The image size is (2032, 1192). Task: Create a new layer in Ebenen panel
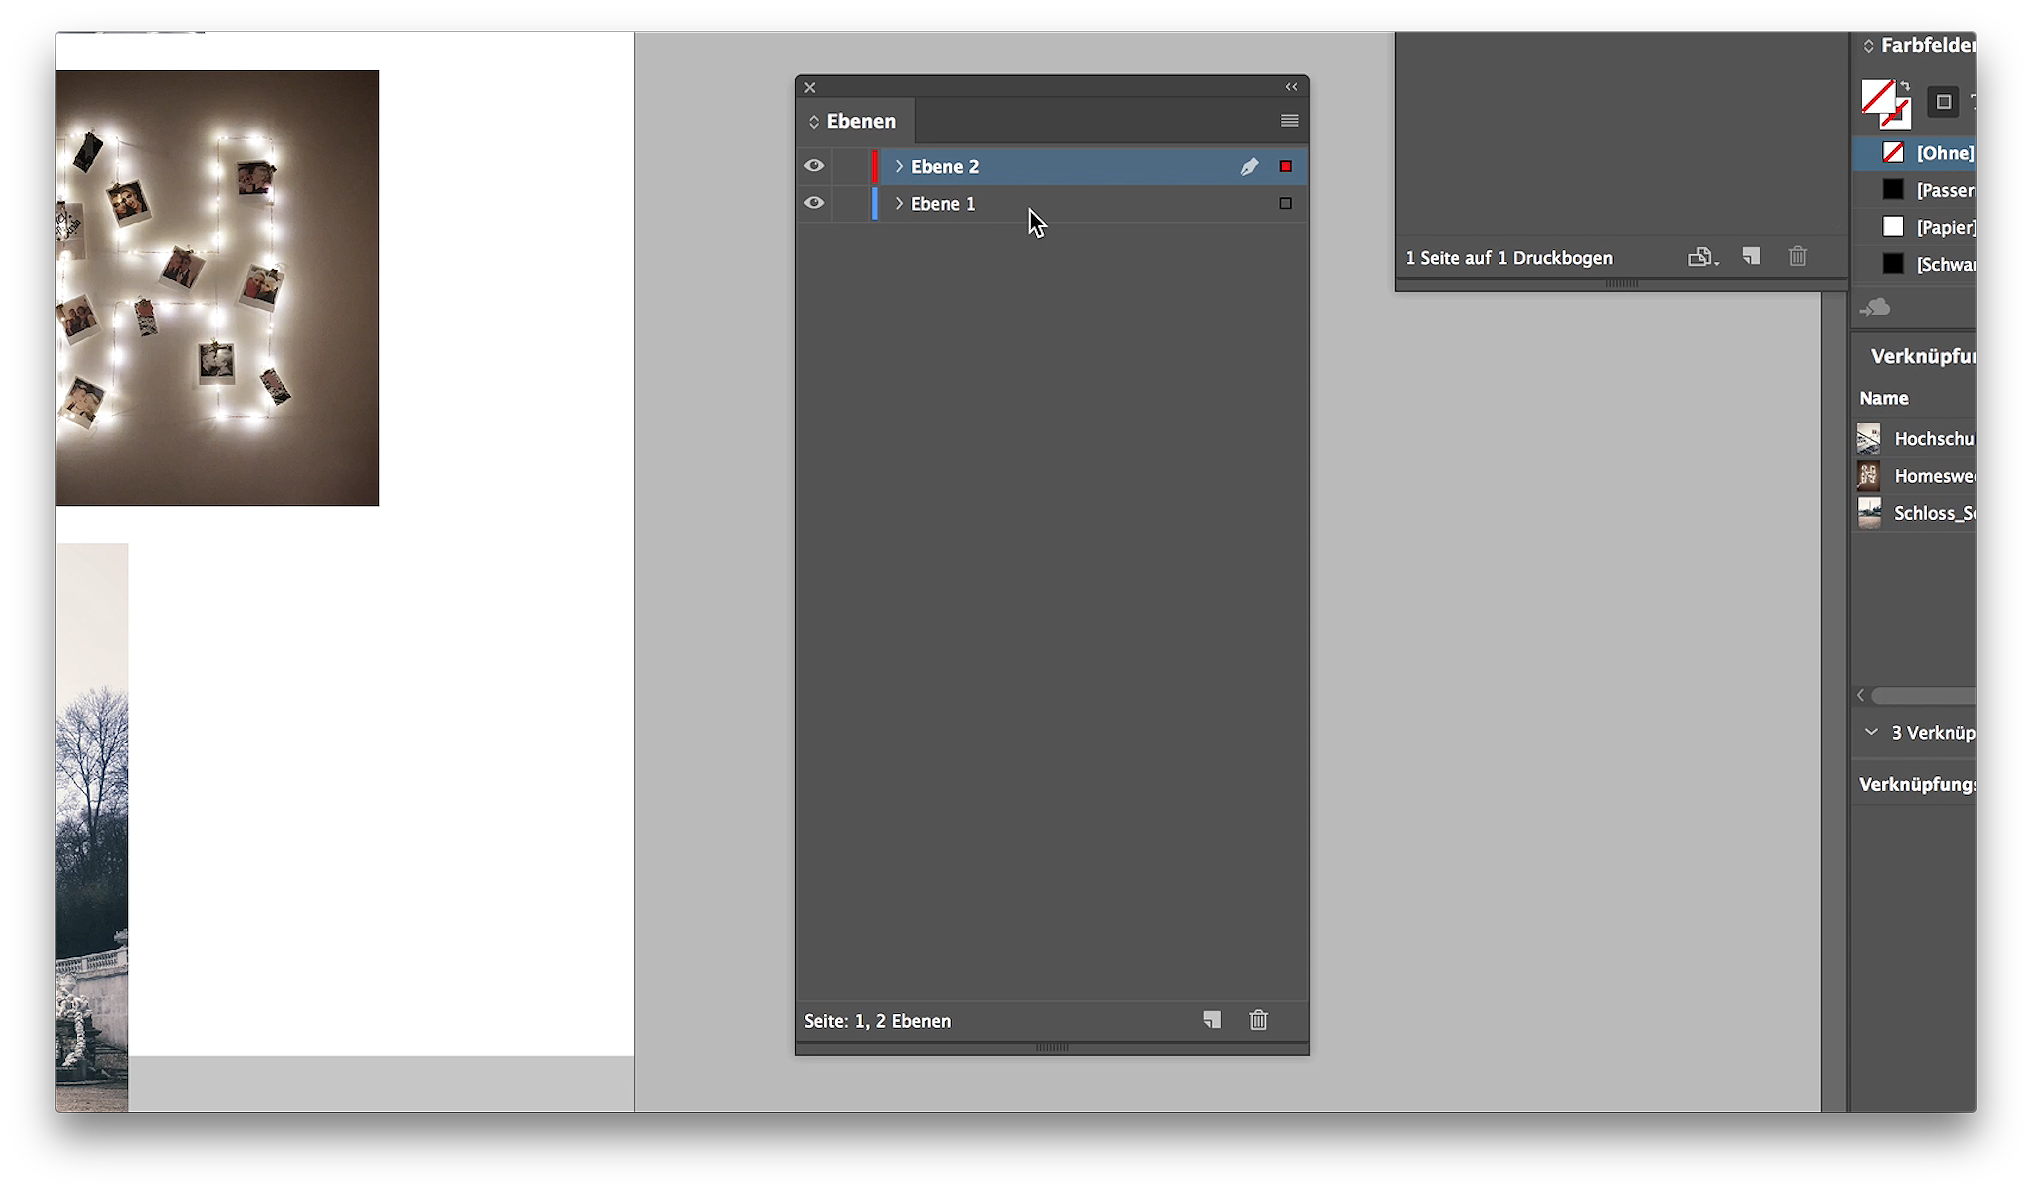pos(1212,1020)
